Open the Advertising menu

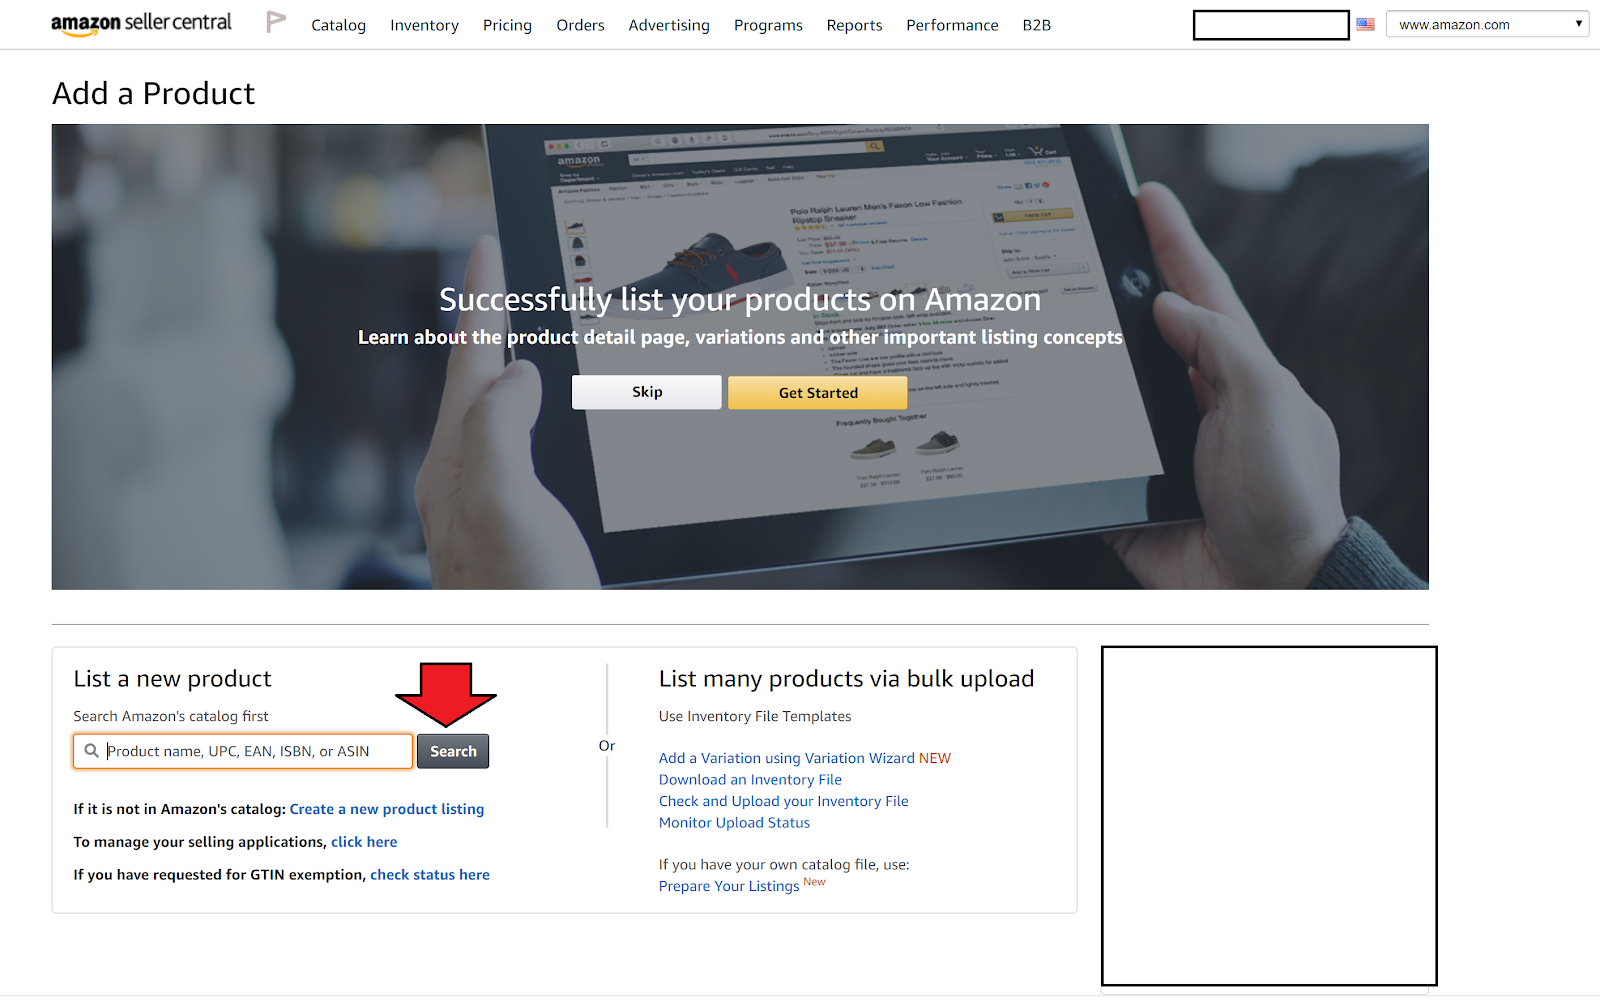click(669, 25)
